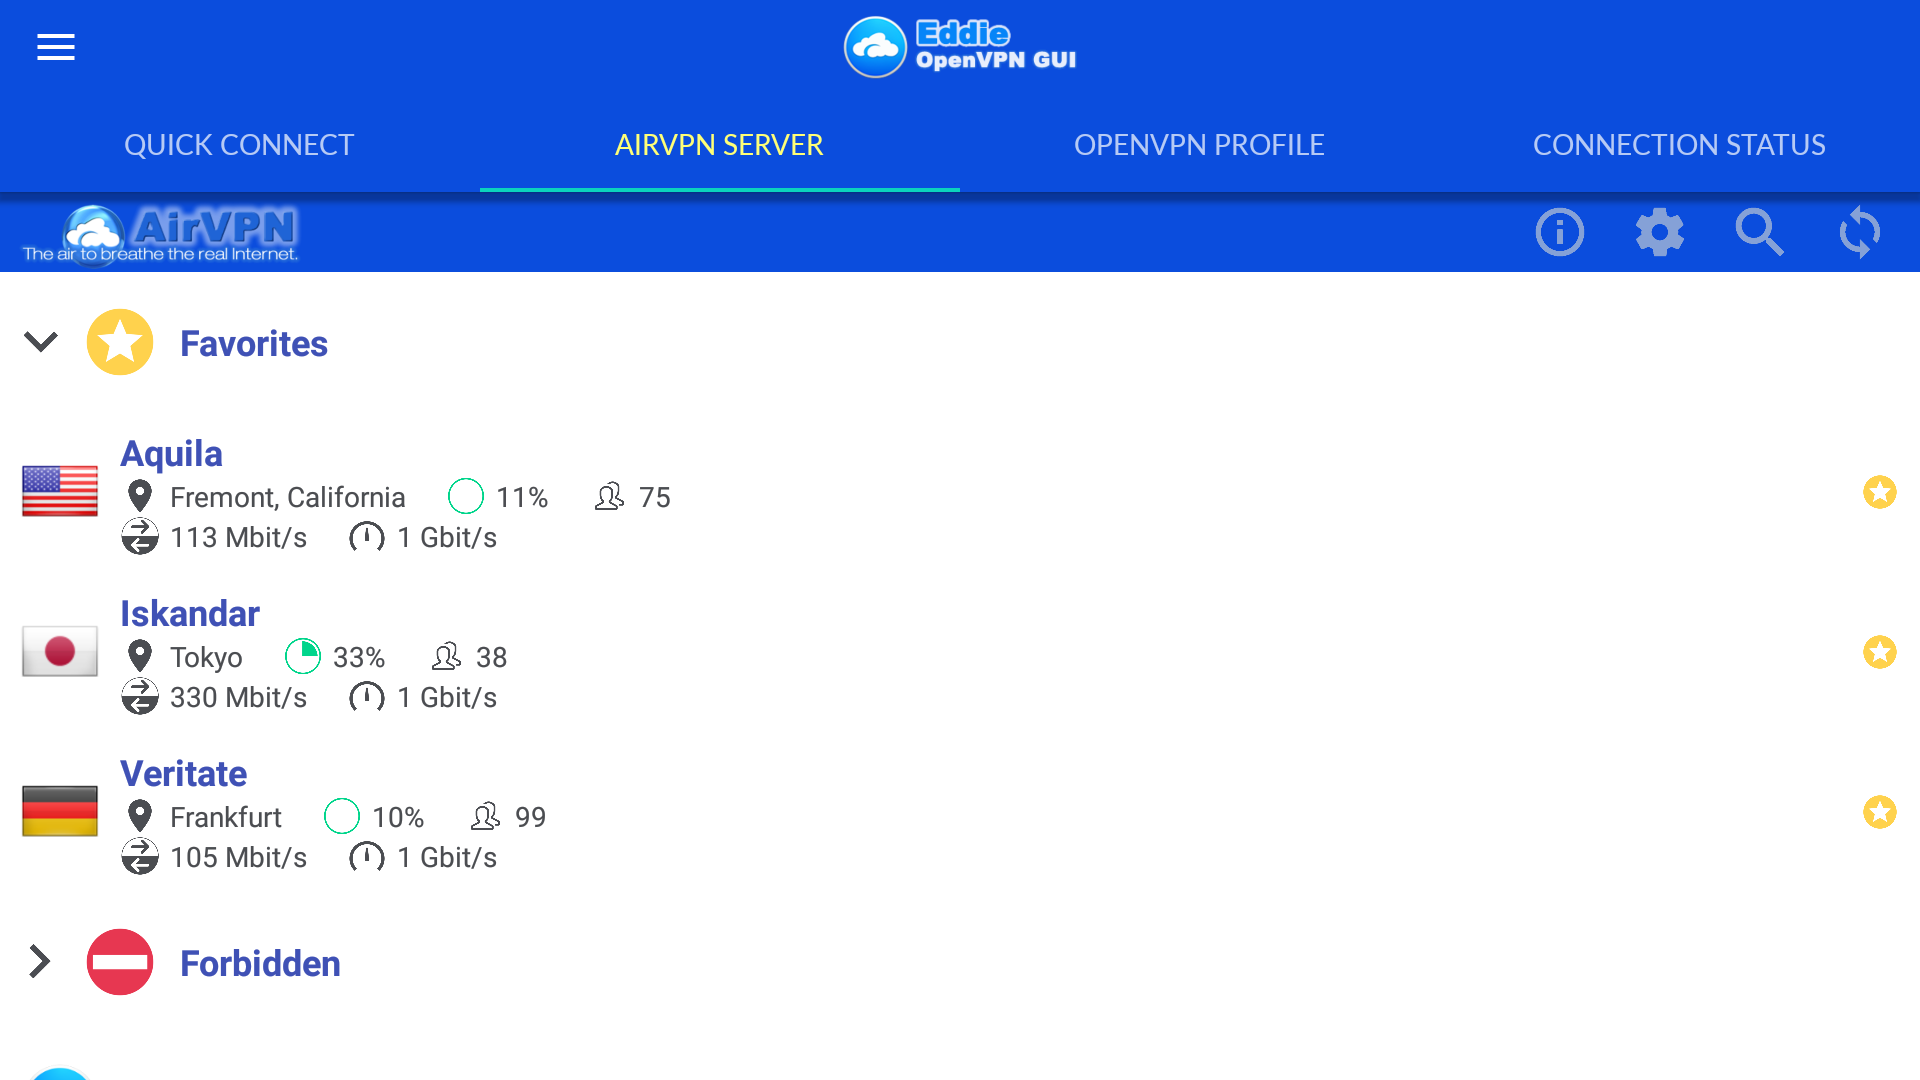Open the OpenVPN Profile tab
The image size is (1920, 1080).
click(1199, 145)
